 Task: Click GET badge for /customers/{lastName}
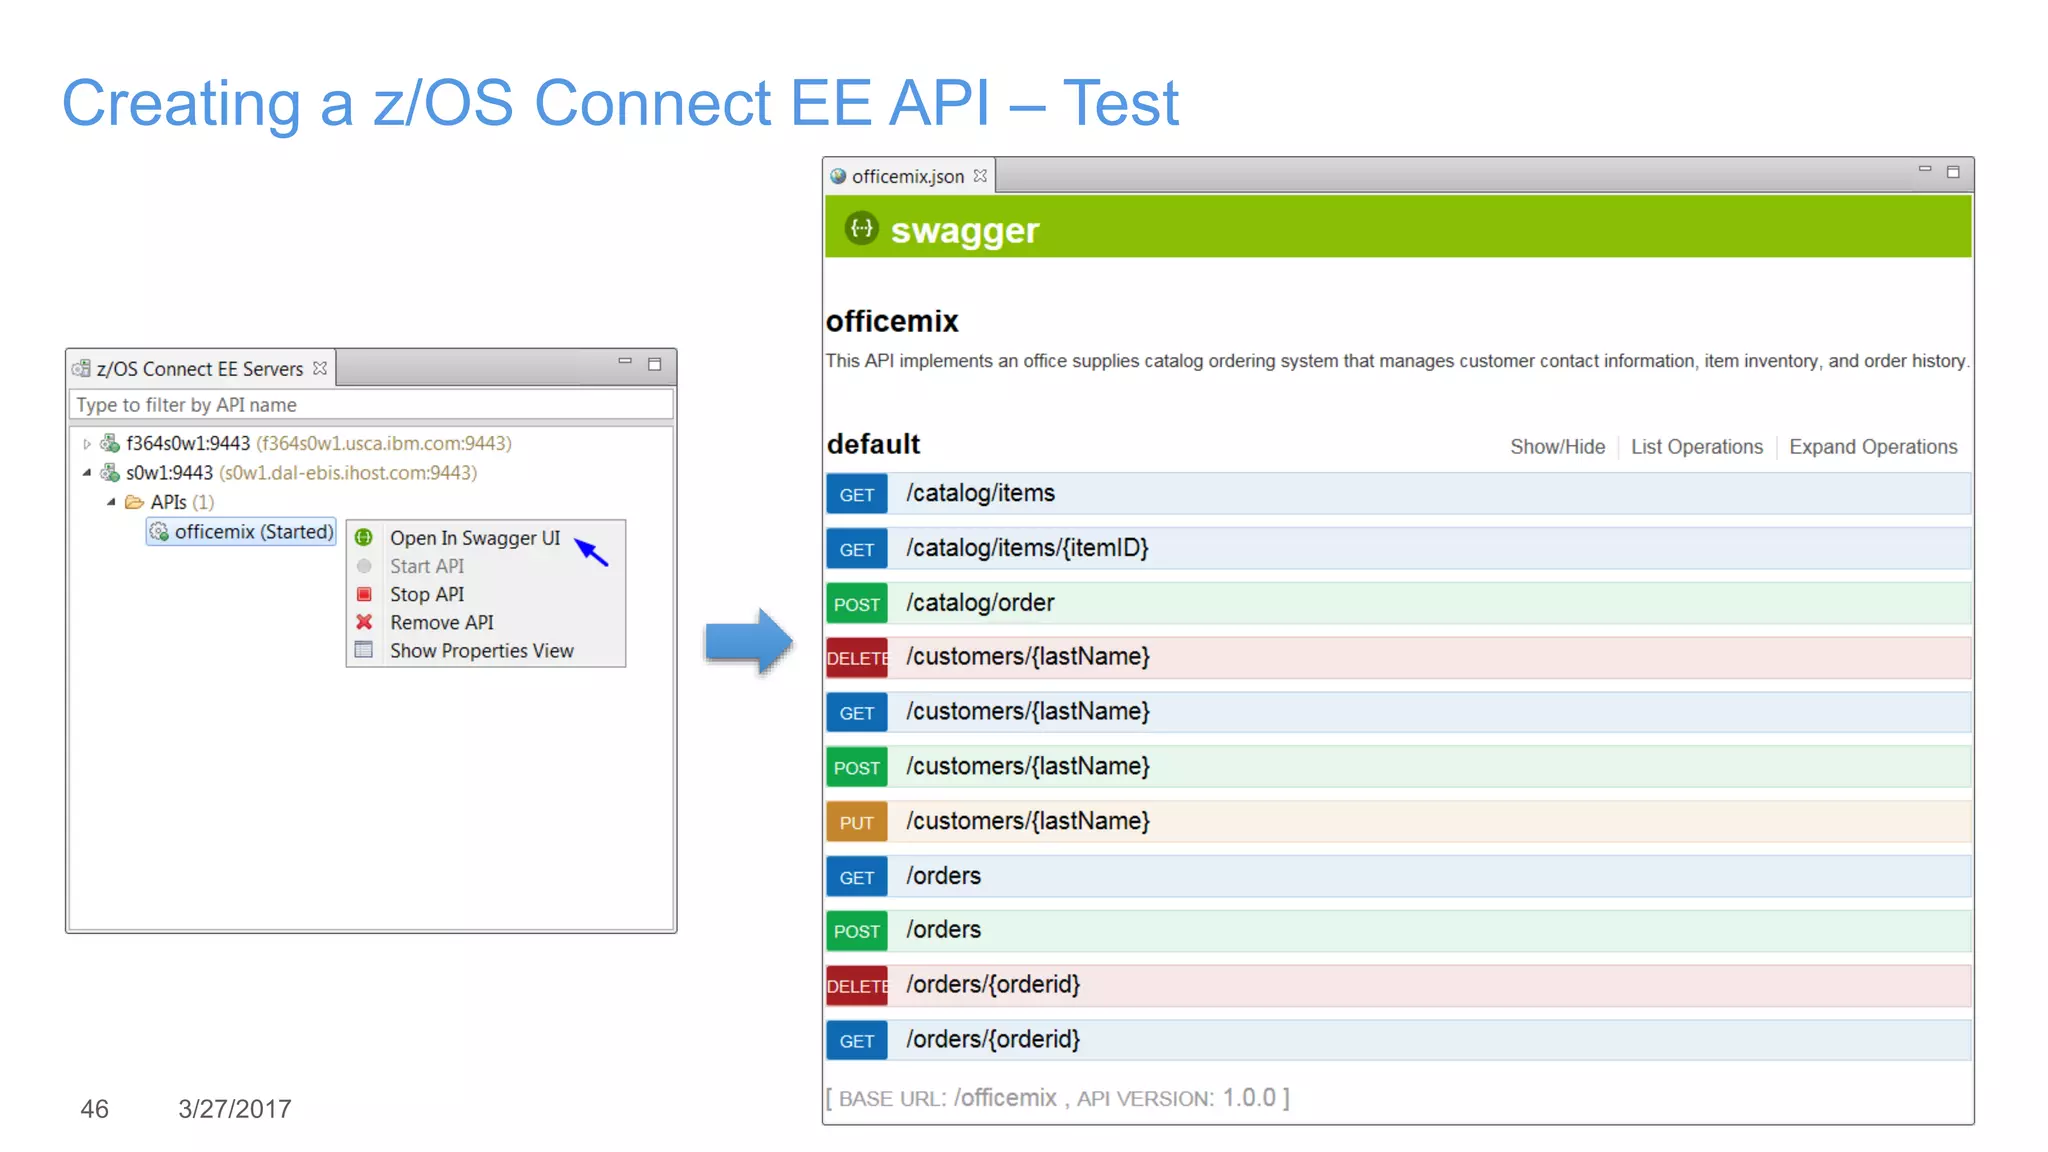(x=857, y=713)
